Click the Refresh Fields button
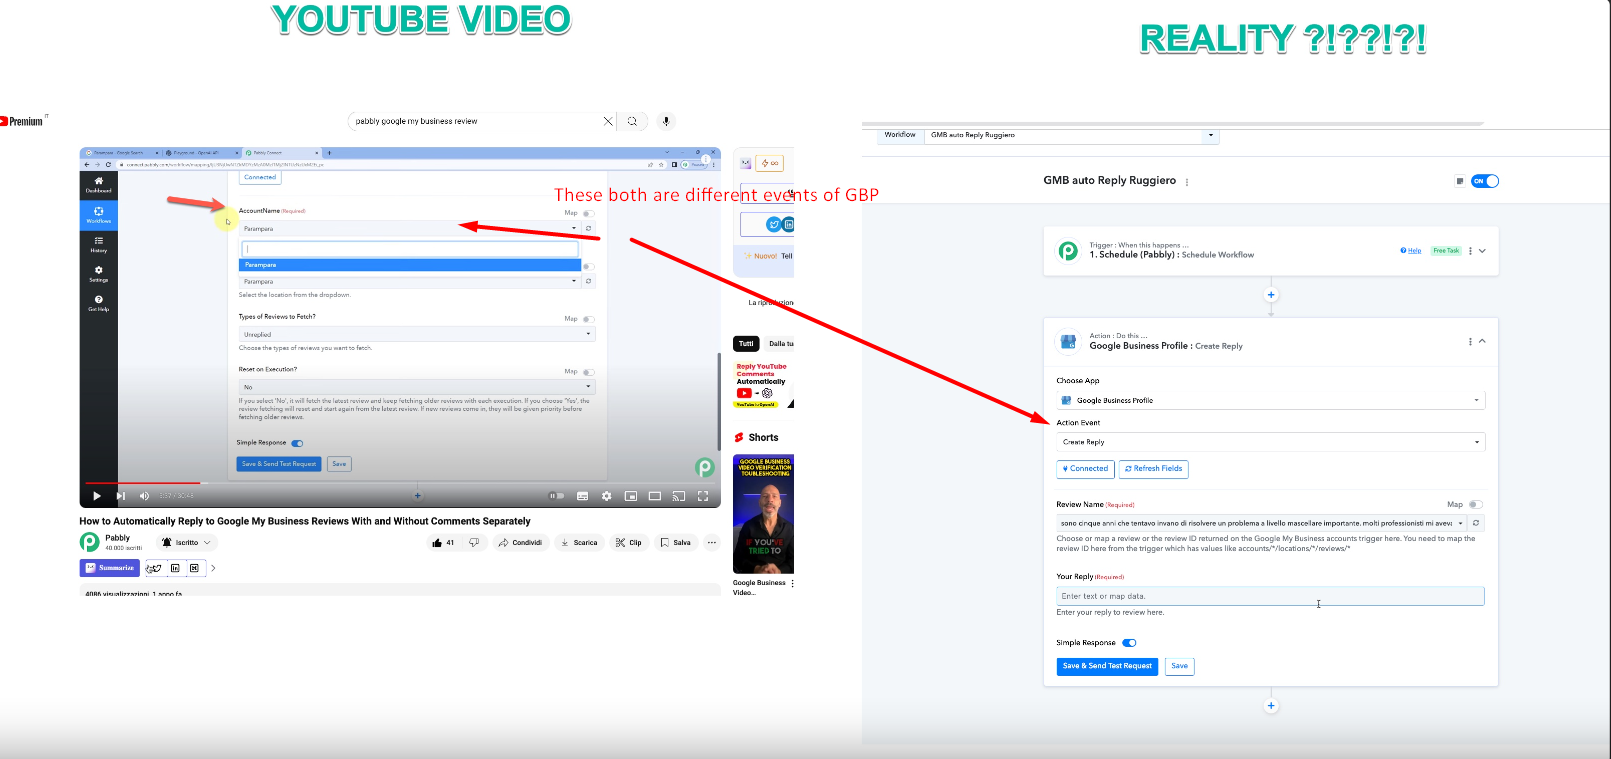Viewport: 1611px width, 759px height. (x=1154, y=469)
